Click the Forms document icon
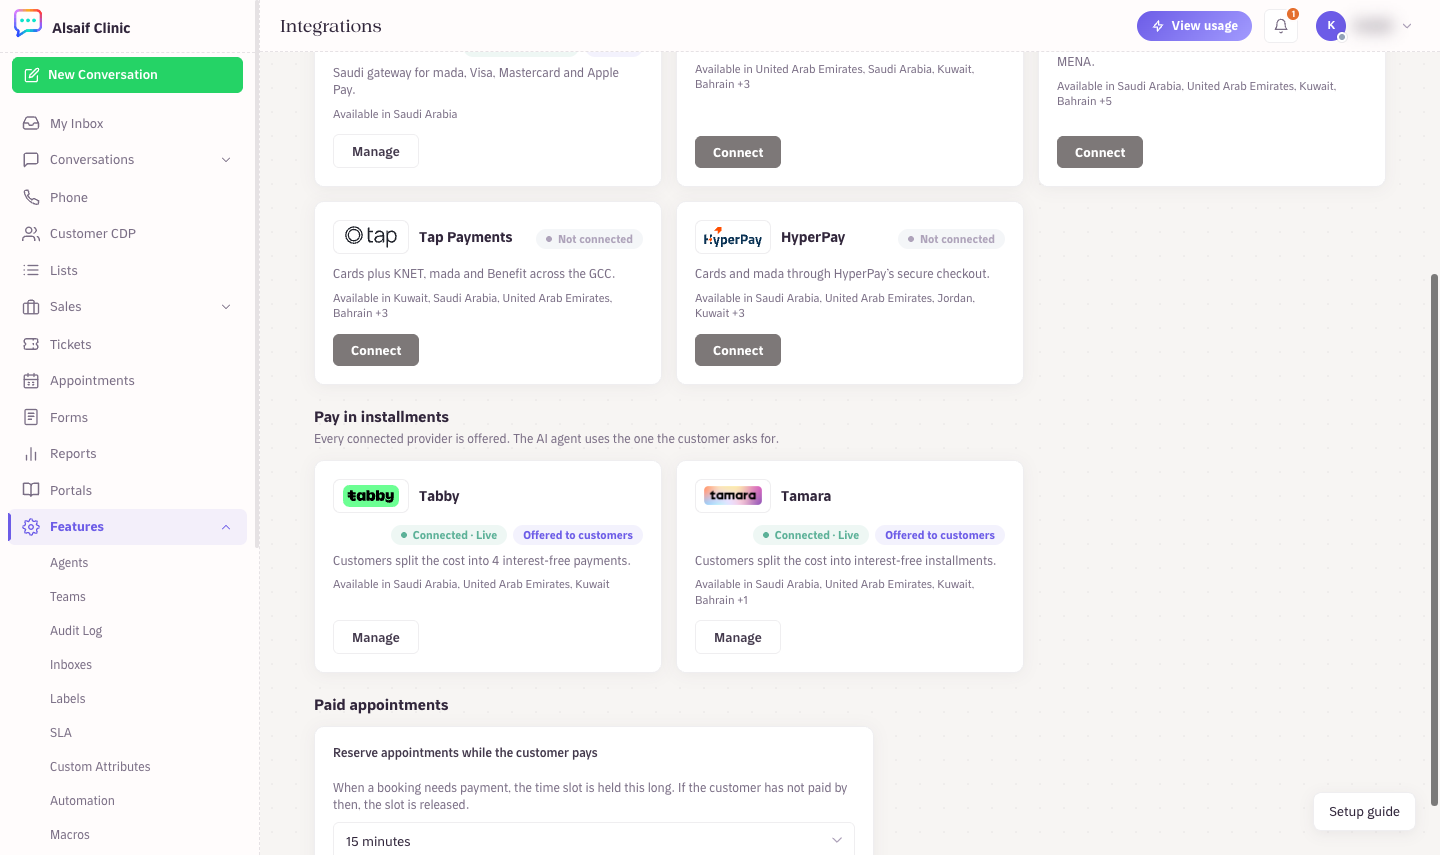Screen dimensions: 1440x855 click(x=31, y=418)
